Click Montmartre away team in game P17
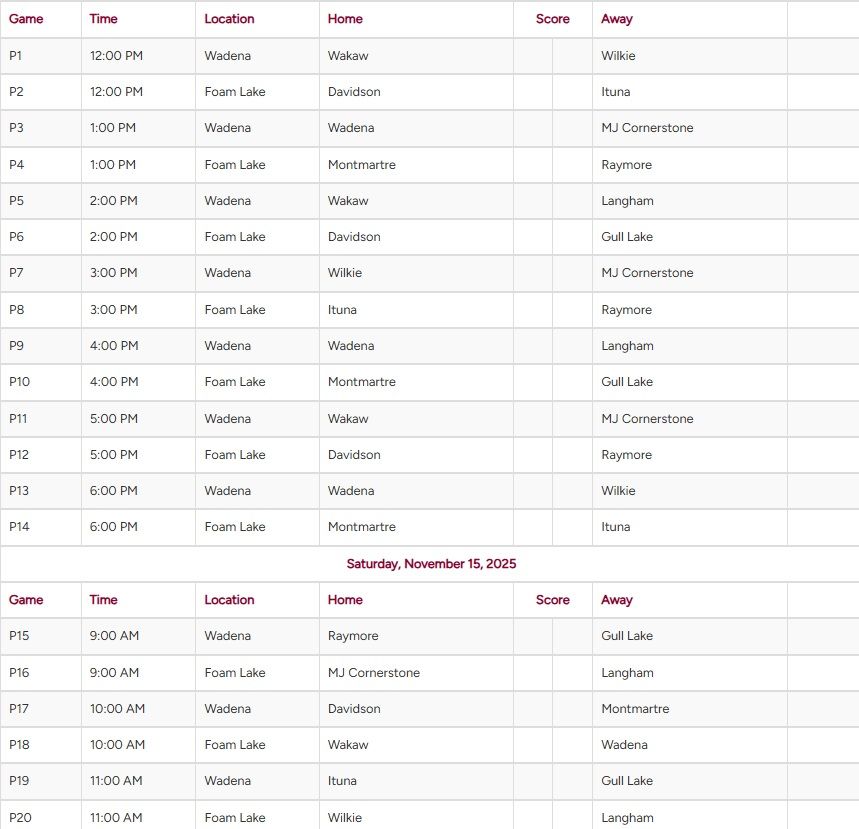Screen dimensions: 859x829 click(635, 709)
